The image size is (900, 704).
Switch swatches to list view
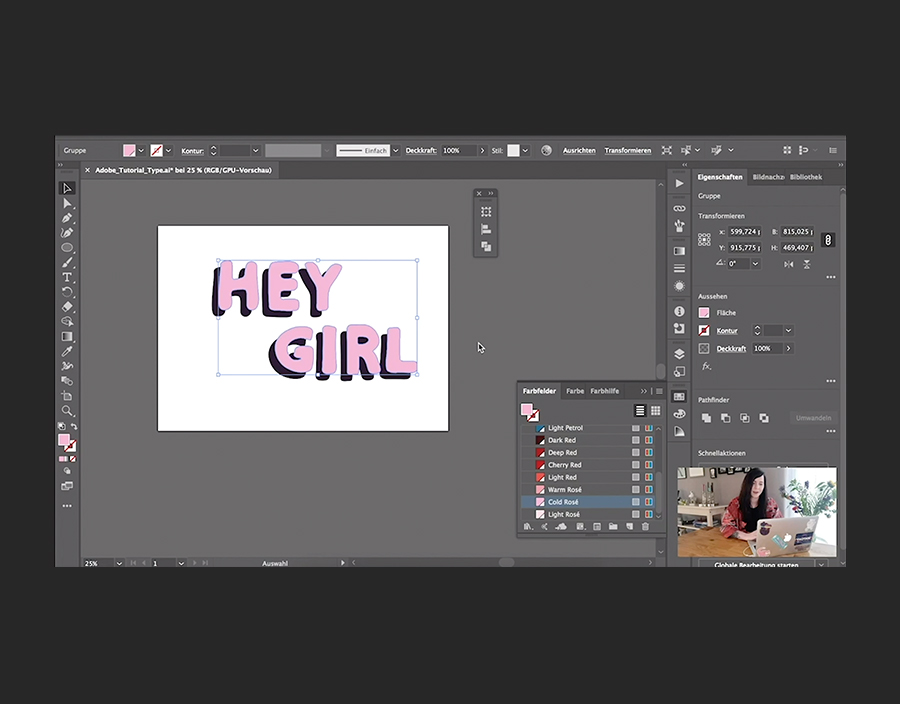[x=640, y=410]
